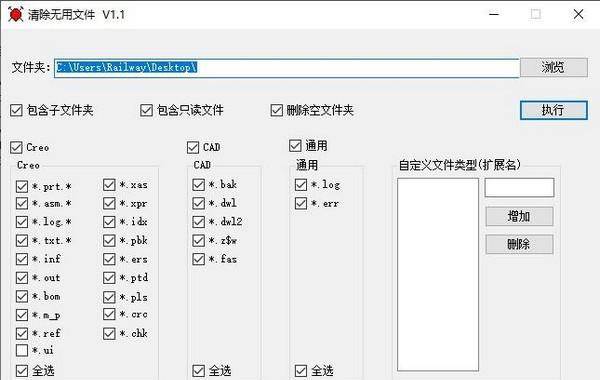Toggle 删除空文件夹 checkbox

click(x=276, y=110)
